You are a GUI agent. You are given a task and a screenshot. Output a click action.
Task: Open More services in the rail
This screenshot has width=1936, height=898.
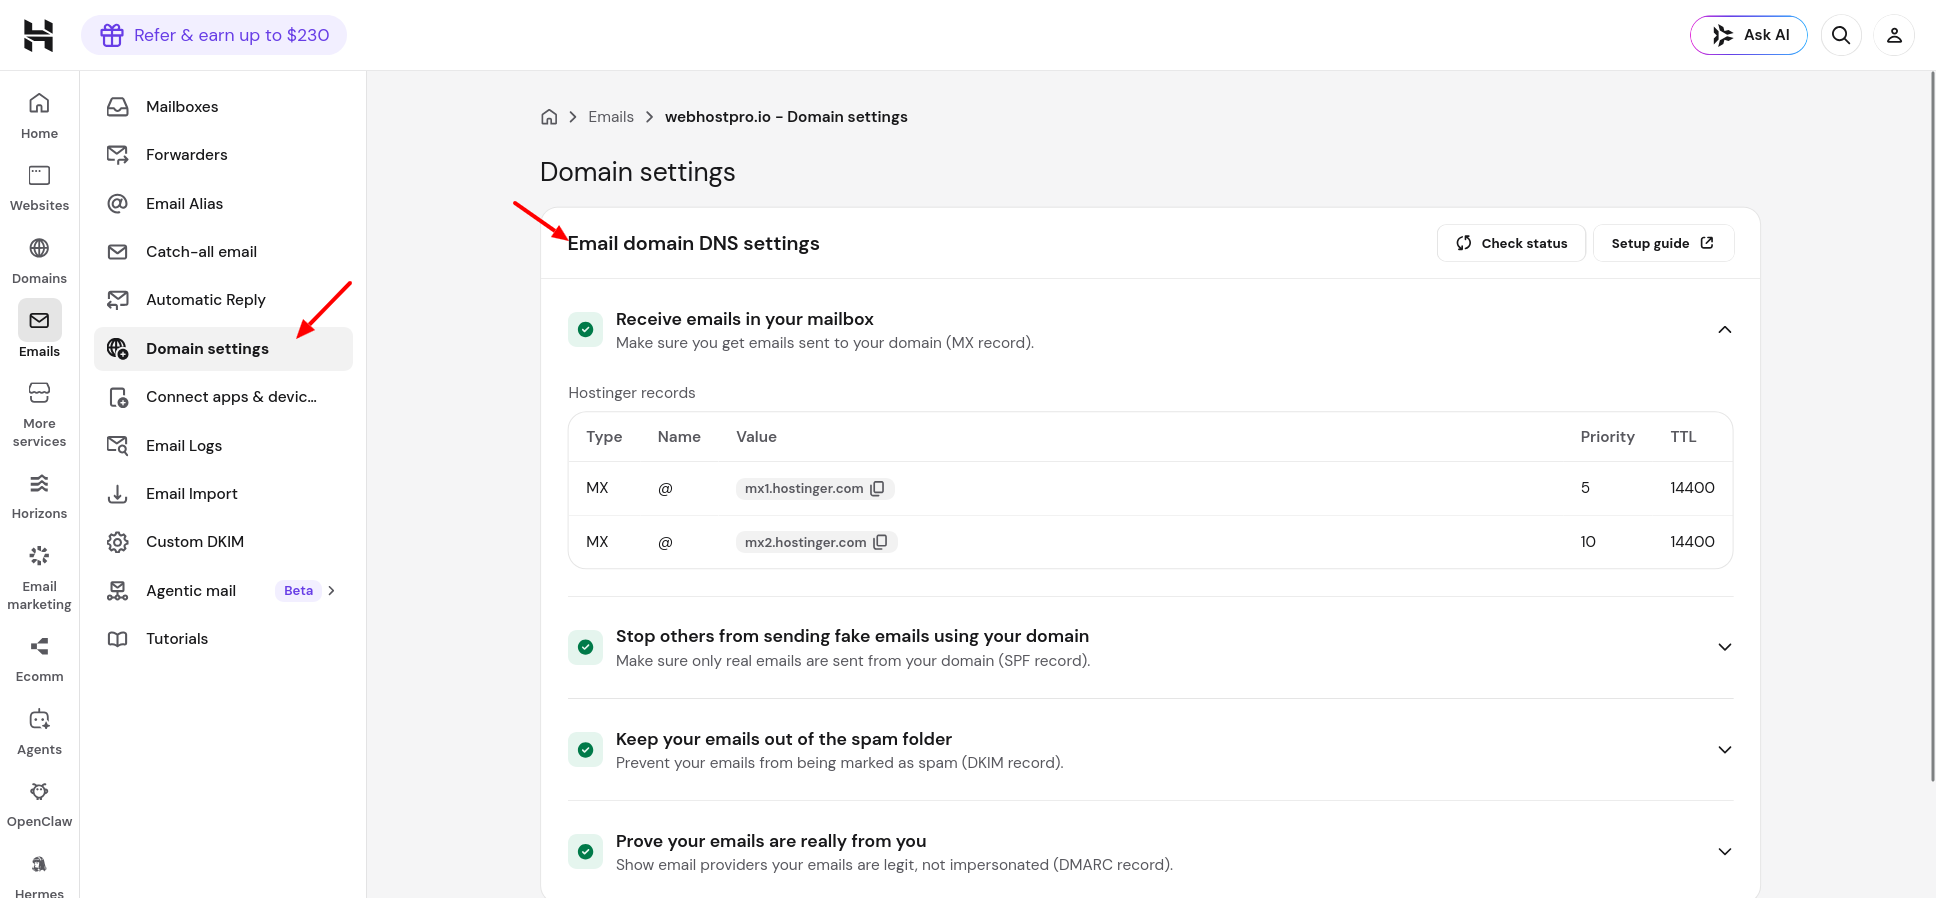coord(39,414)
